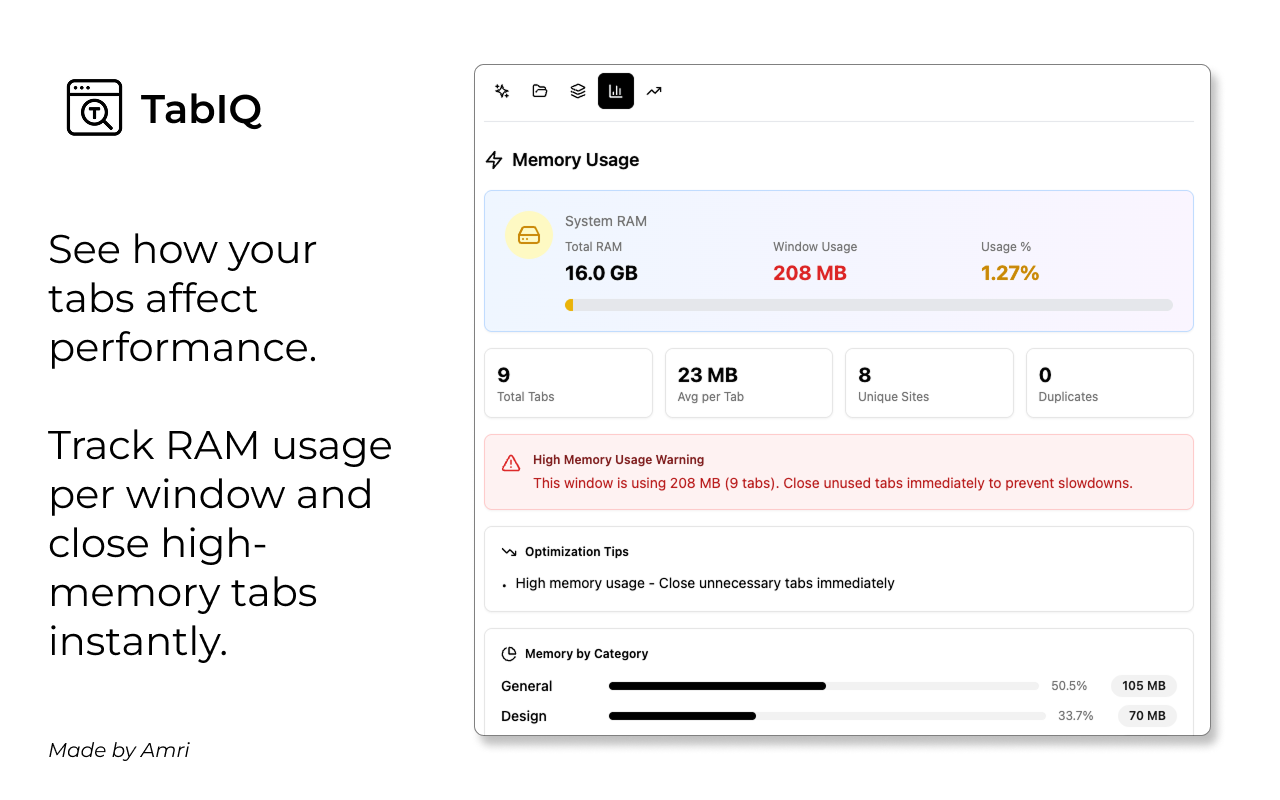Click the arrow icon beside Optimization Tips
The image size is (1280, 800).
[x=507, y=551]
